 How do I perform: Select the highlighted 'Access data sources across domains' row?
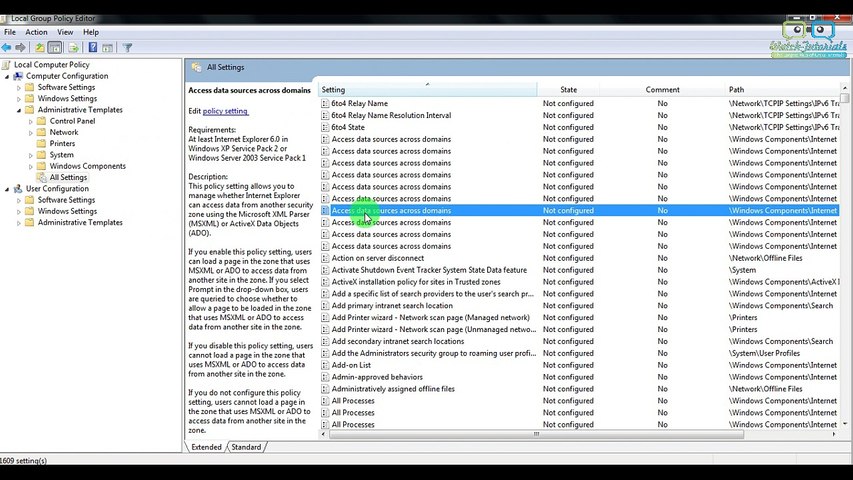click(579, 211)
